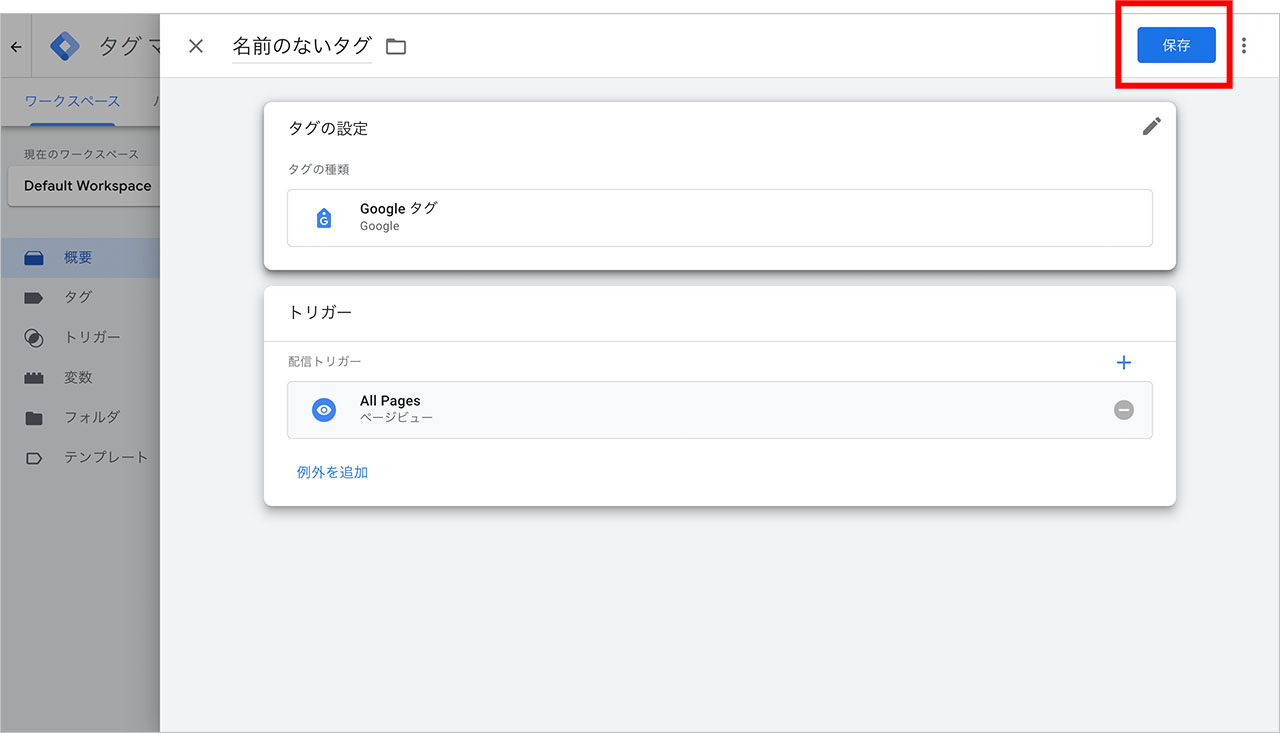Open the three-dot overflow menu
Viewport: 1280px width, 733px height.
tap(1243, 45)
